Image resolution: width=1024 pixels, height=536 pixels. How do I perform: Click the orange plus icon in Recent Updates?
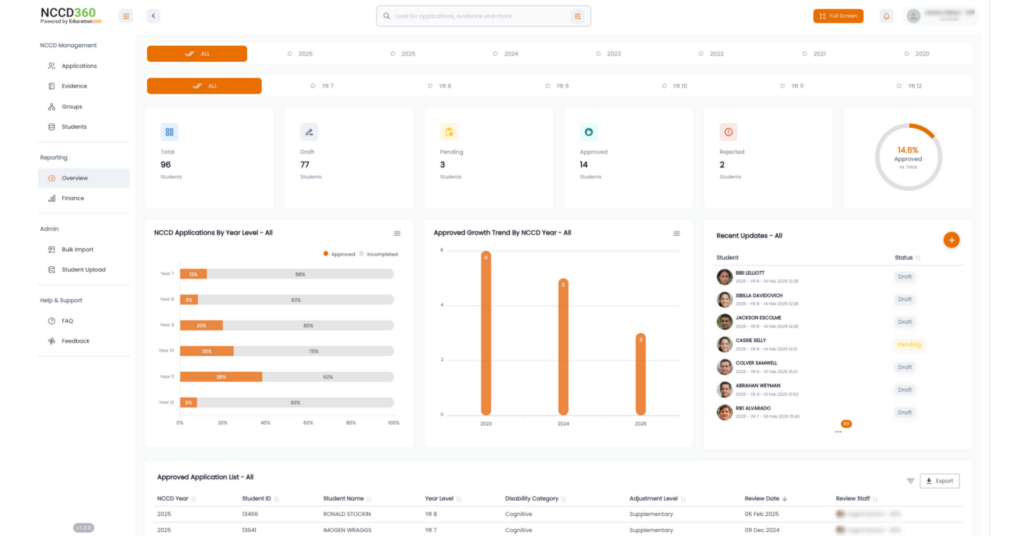(951, 240)
